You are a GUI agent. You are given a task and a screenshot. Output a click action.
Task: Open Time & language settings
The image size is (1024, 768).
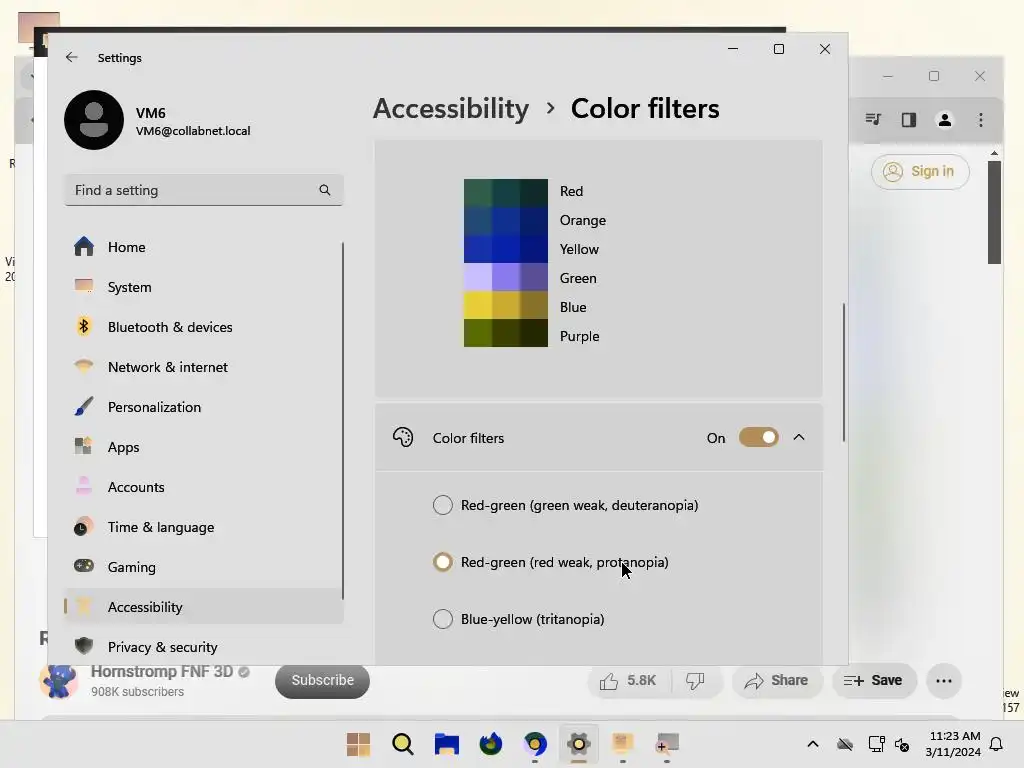(x=204, y=527)
